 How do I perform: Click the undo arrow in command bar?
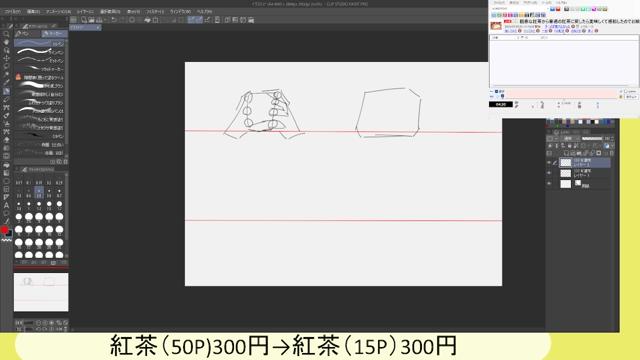click(114, 20)
